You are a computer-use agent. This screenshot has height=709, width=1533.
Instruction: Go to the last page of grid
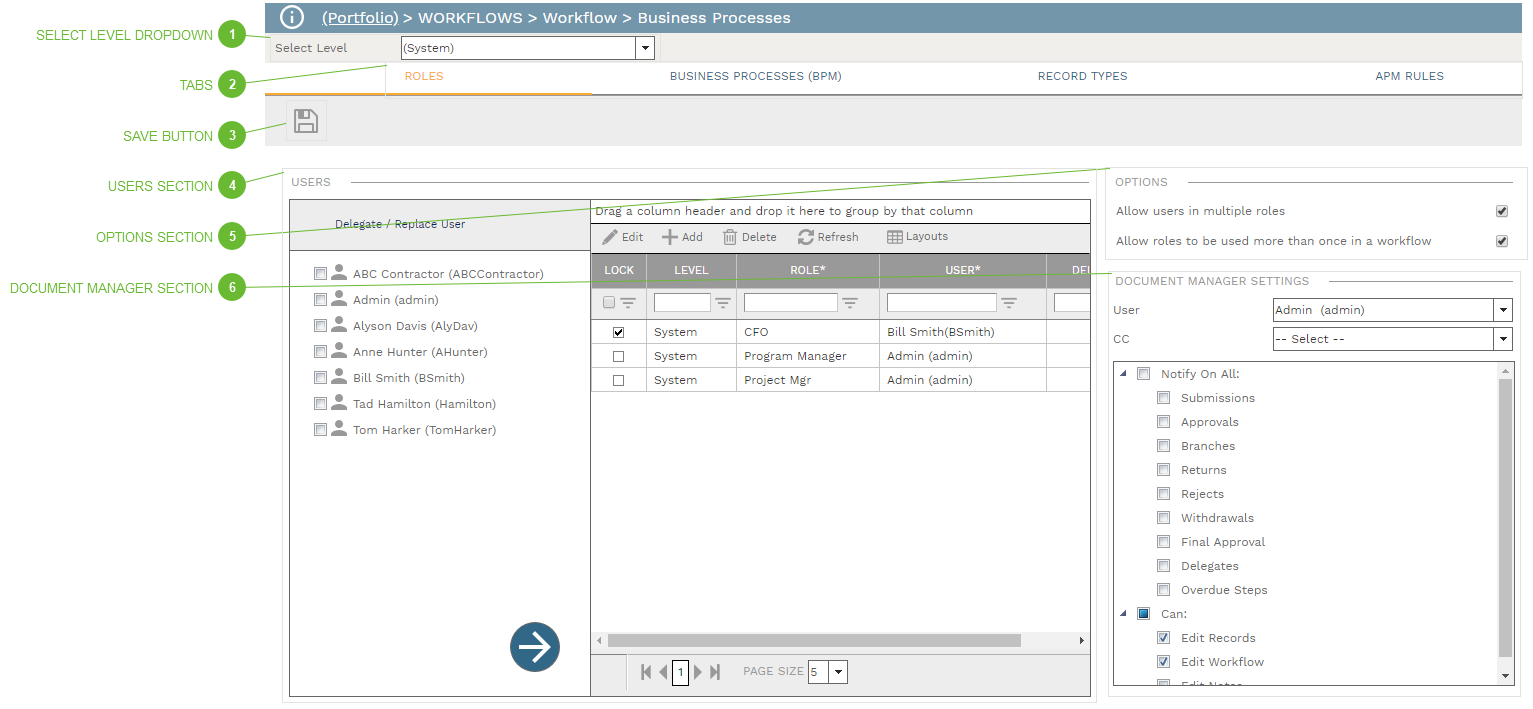[715, 672]
